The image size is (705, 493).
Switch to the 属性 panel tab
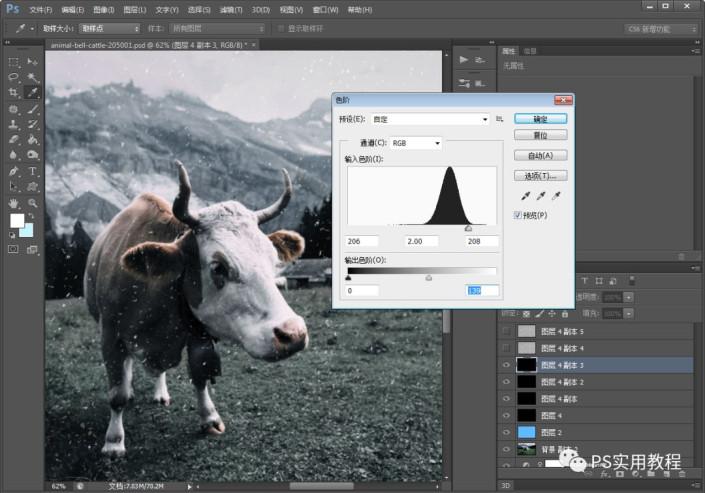pyautogui.click(x=509, y=51)
